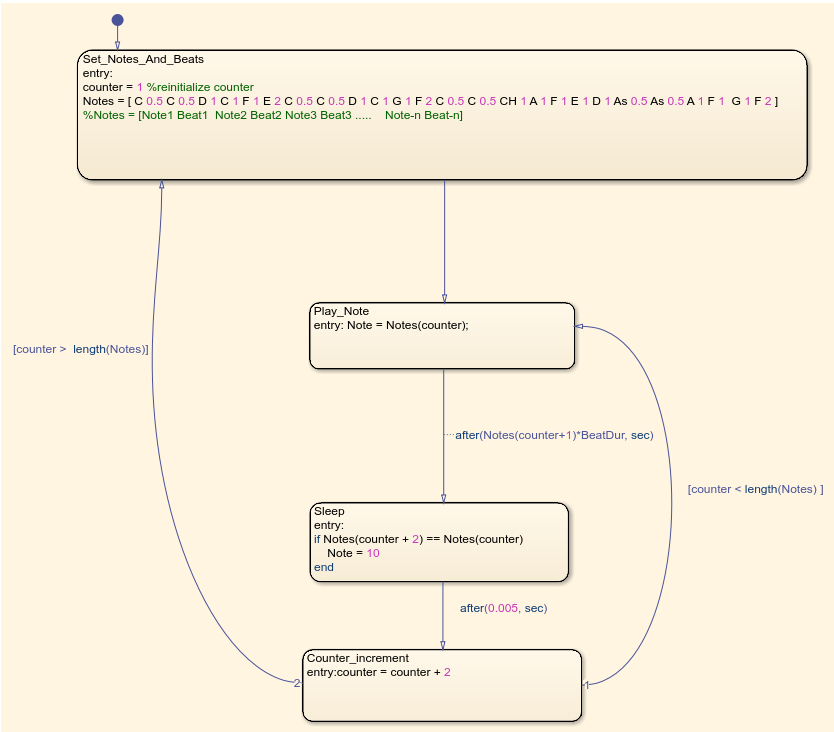Click the default transition starting dot
The image size is (834, 732).
pos(117,20)
